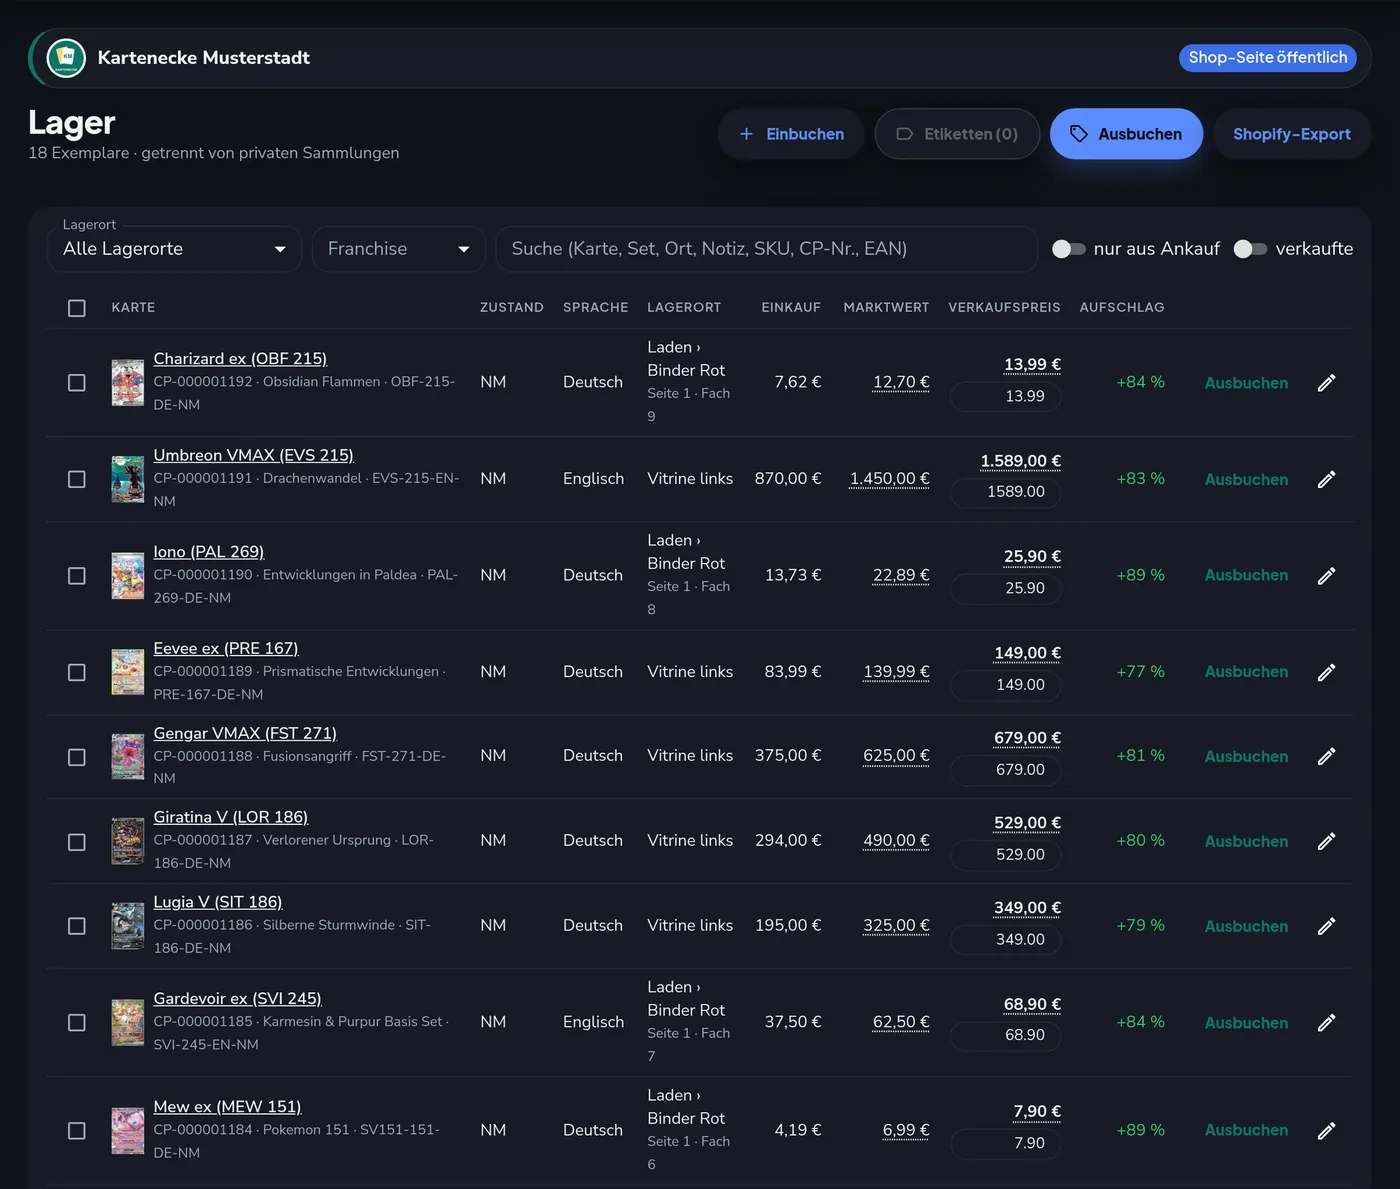Open edit pencil for Gengar VMAX
This screenshot has width=1400, height=1189.
coord(1326,757)
